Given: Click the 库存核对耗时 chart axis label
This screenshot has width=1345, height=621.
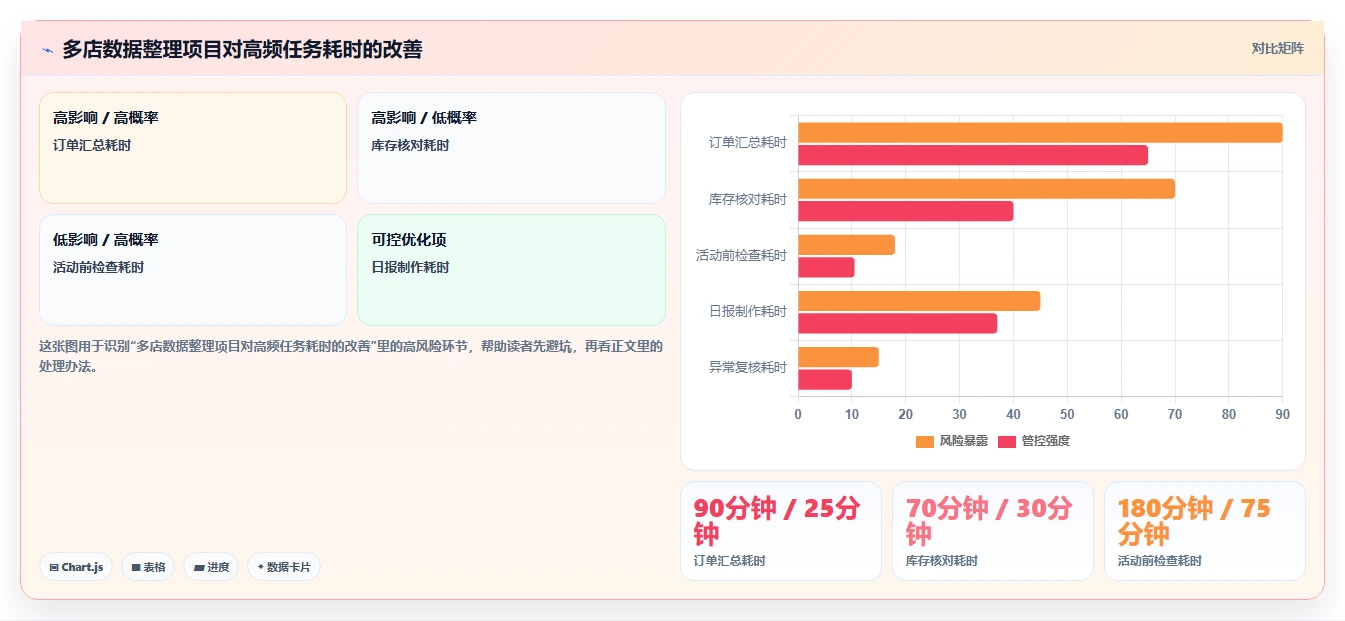Looking at the screenshot, I should pos(748,200).
